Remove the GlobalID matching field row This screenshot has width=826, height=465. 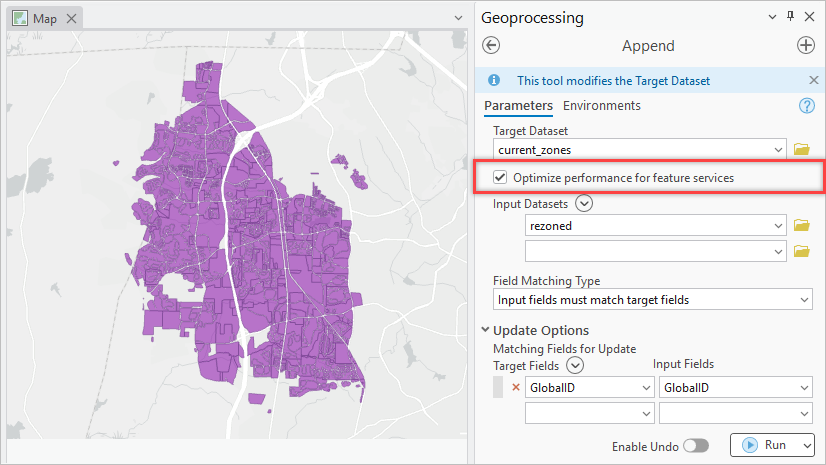517,388
